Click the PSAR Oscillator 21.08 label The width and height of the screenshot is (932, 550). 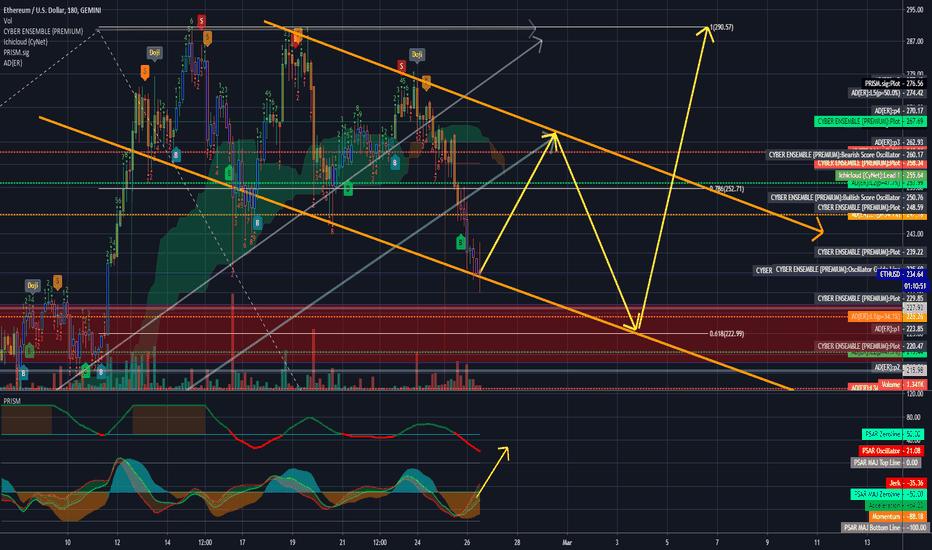click(892, 451)
